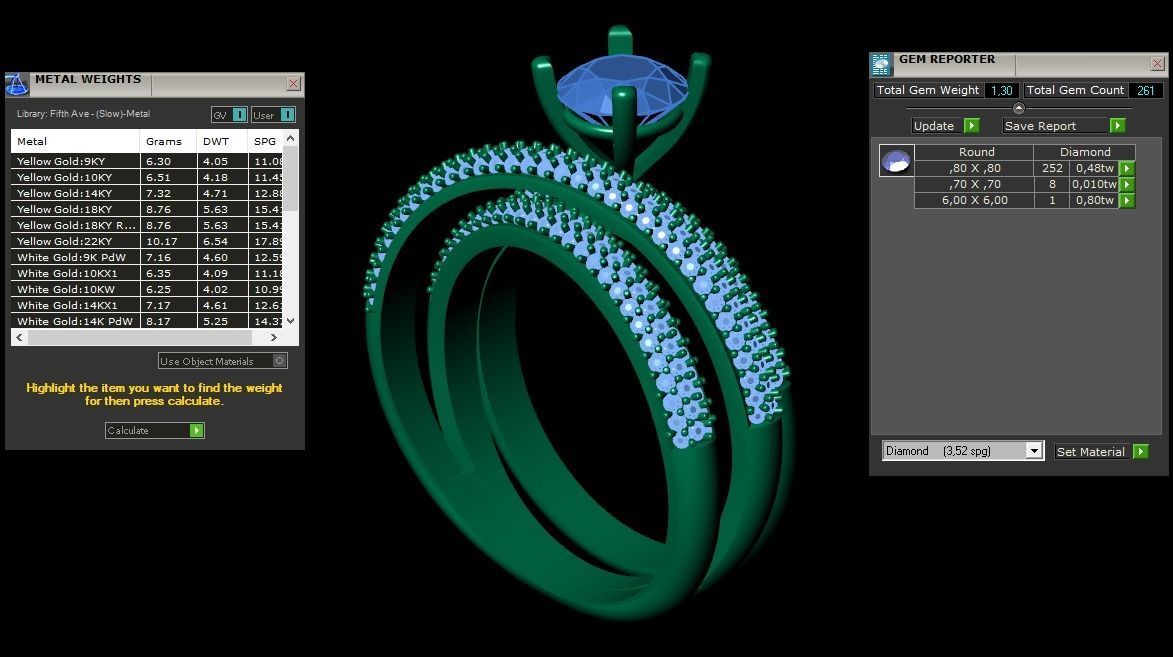Click scroll down arrow in metal list
This screenshot has height=657, width=1173.
290,321
